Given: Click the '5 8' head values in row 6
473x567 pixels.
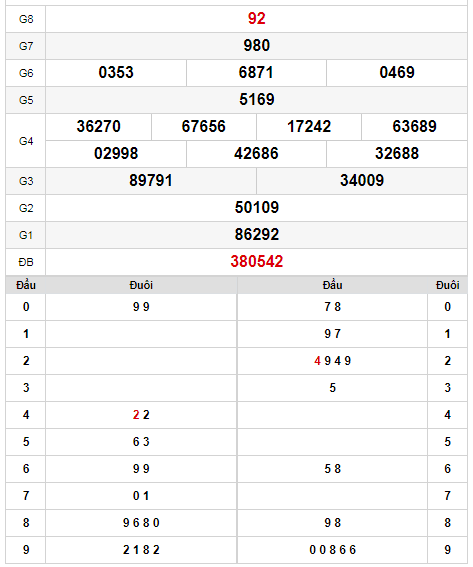Looking at the screenshot, I should coord(332,469).
